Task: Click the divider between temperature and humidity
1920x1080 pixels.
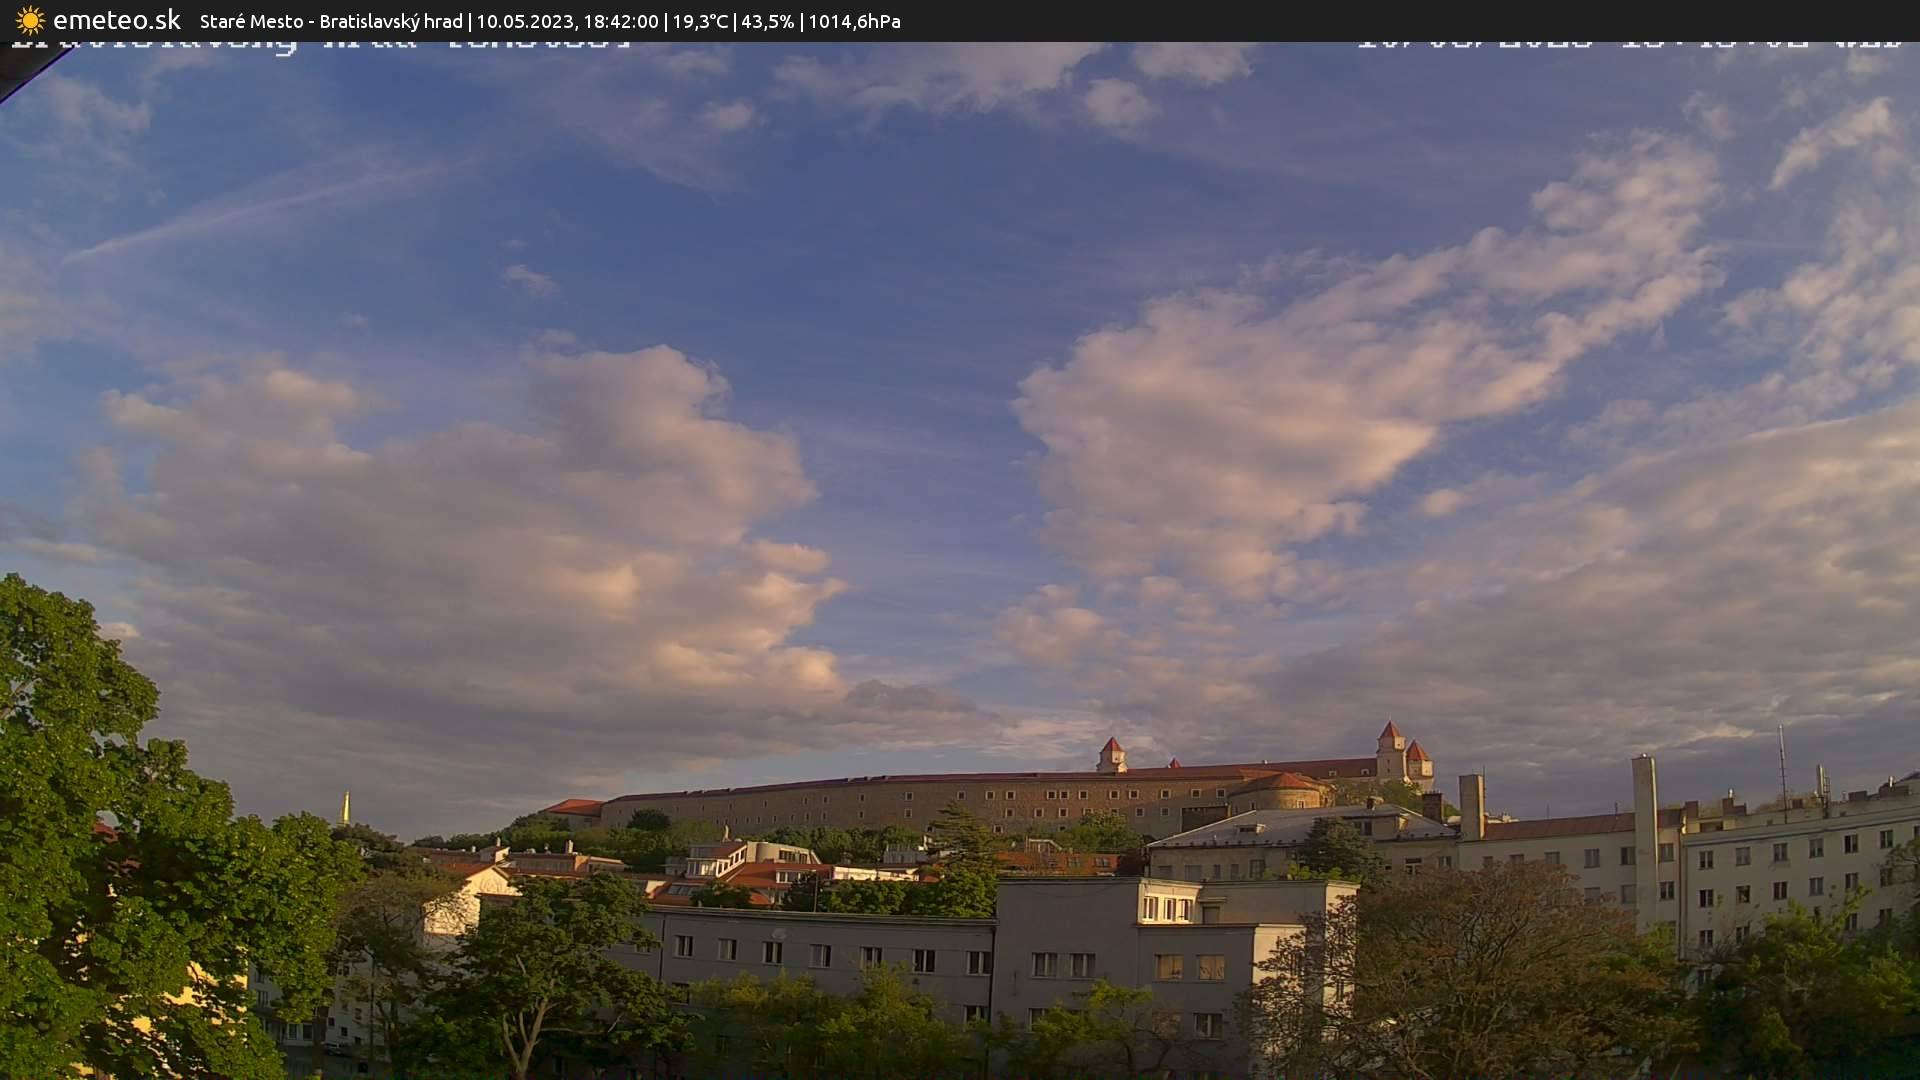Action: click(x=737, y=20)
